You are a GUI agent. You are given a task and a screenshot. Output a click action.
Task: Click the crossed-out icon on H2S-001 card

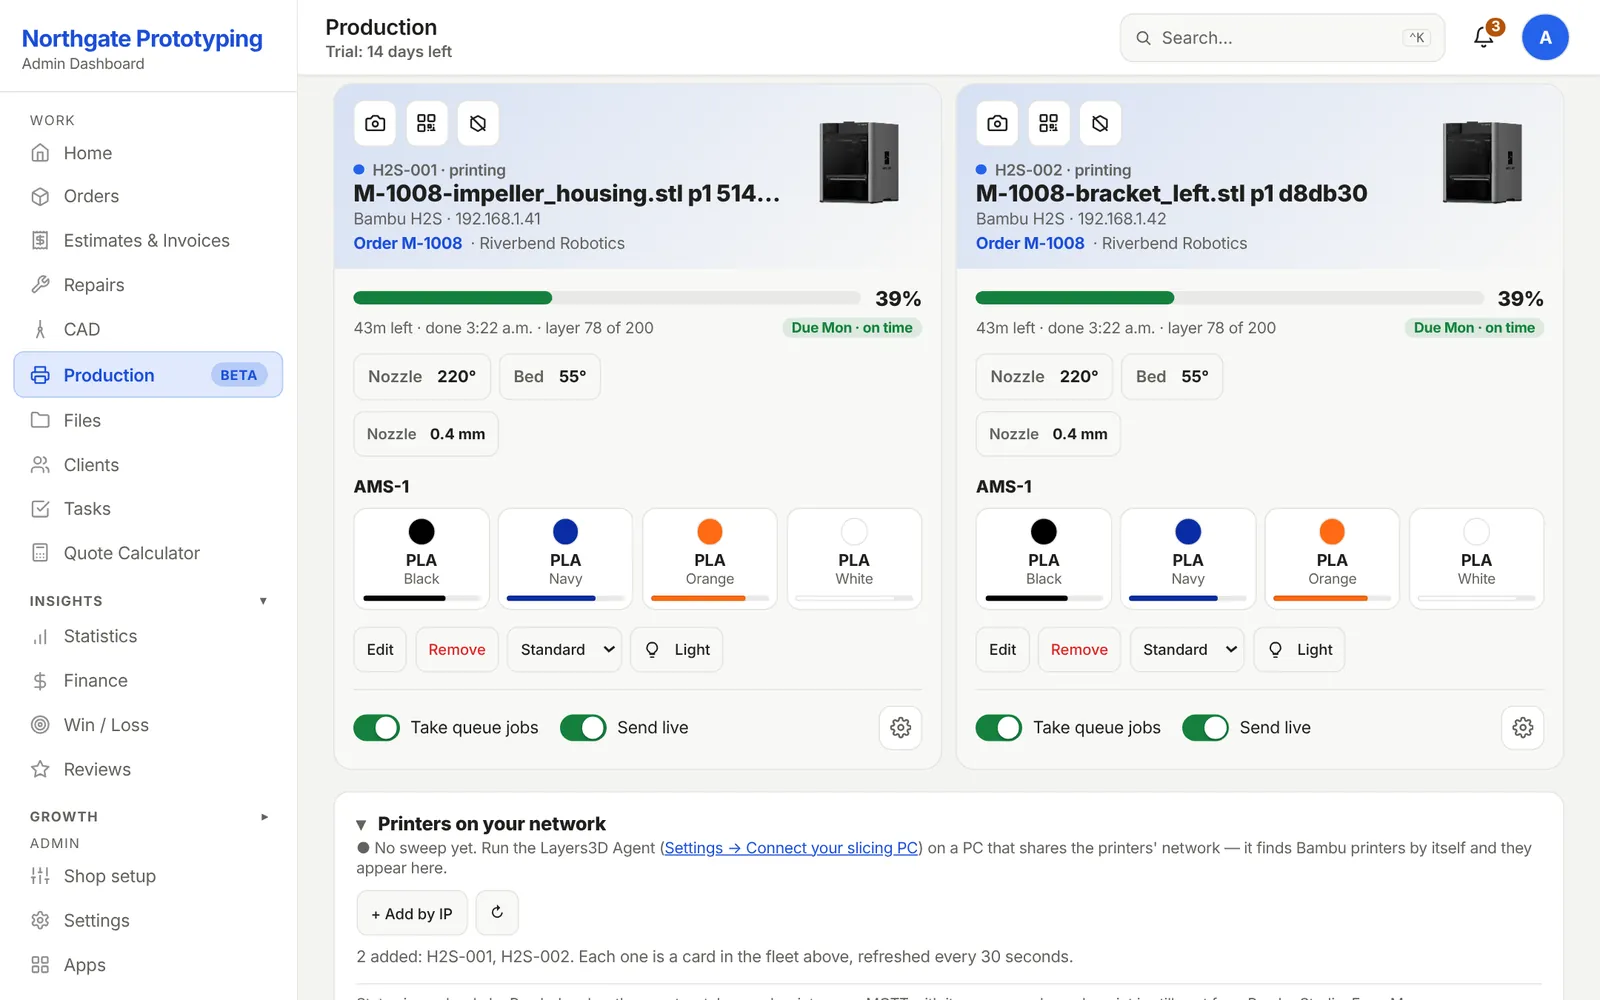click(x=478, y=123)
